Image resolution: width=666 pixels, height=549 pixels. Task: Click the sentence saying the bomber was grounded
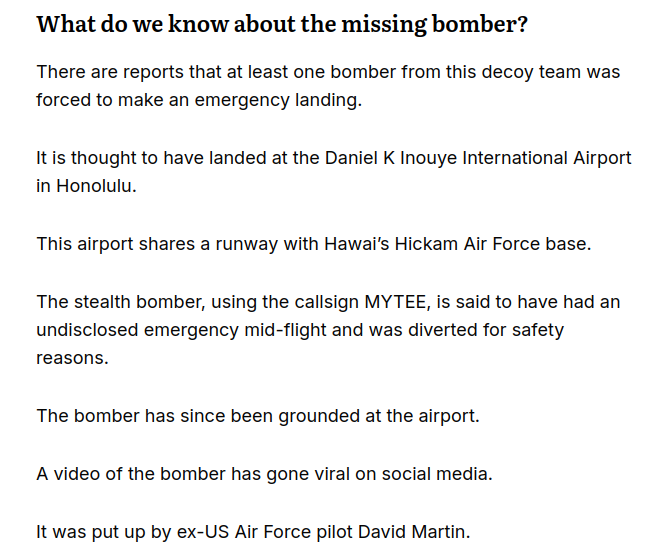(258, 416)
